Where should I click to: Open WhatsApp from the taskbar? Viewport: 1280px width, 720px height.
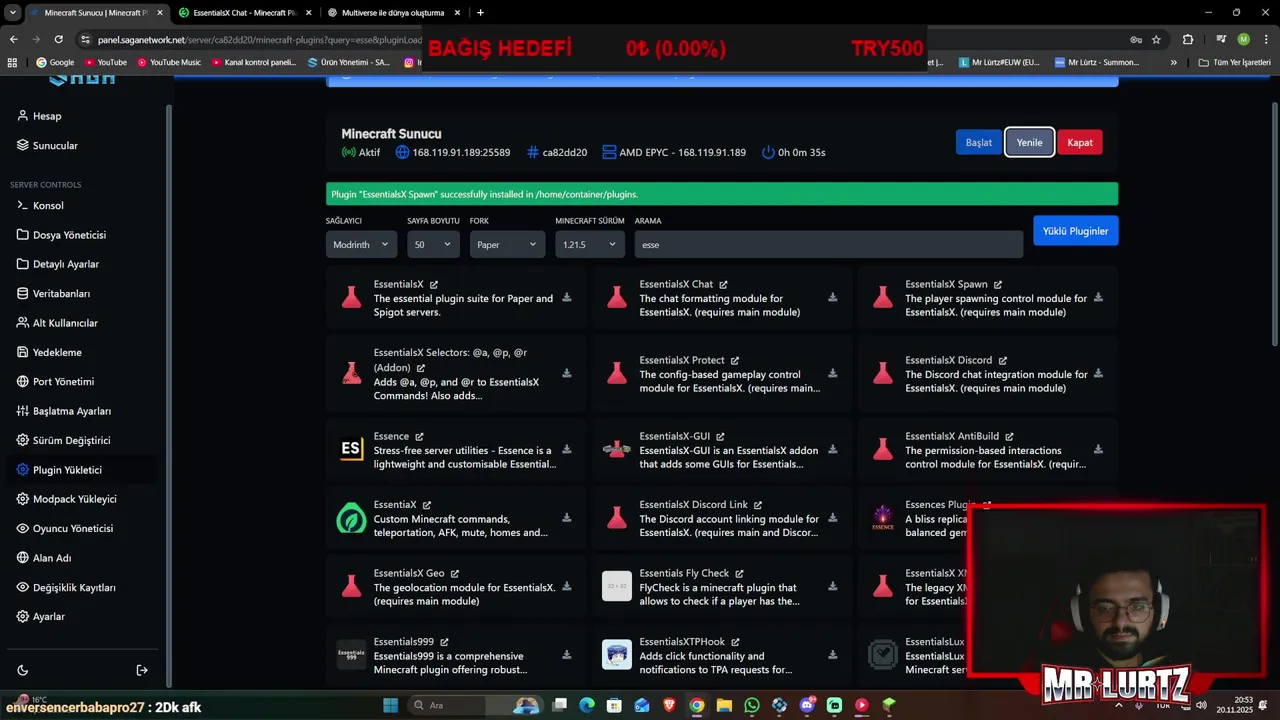[752, 705]
